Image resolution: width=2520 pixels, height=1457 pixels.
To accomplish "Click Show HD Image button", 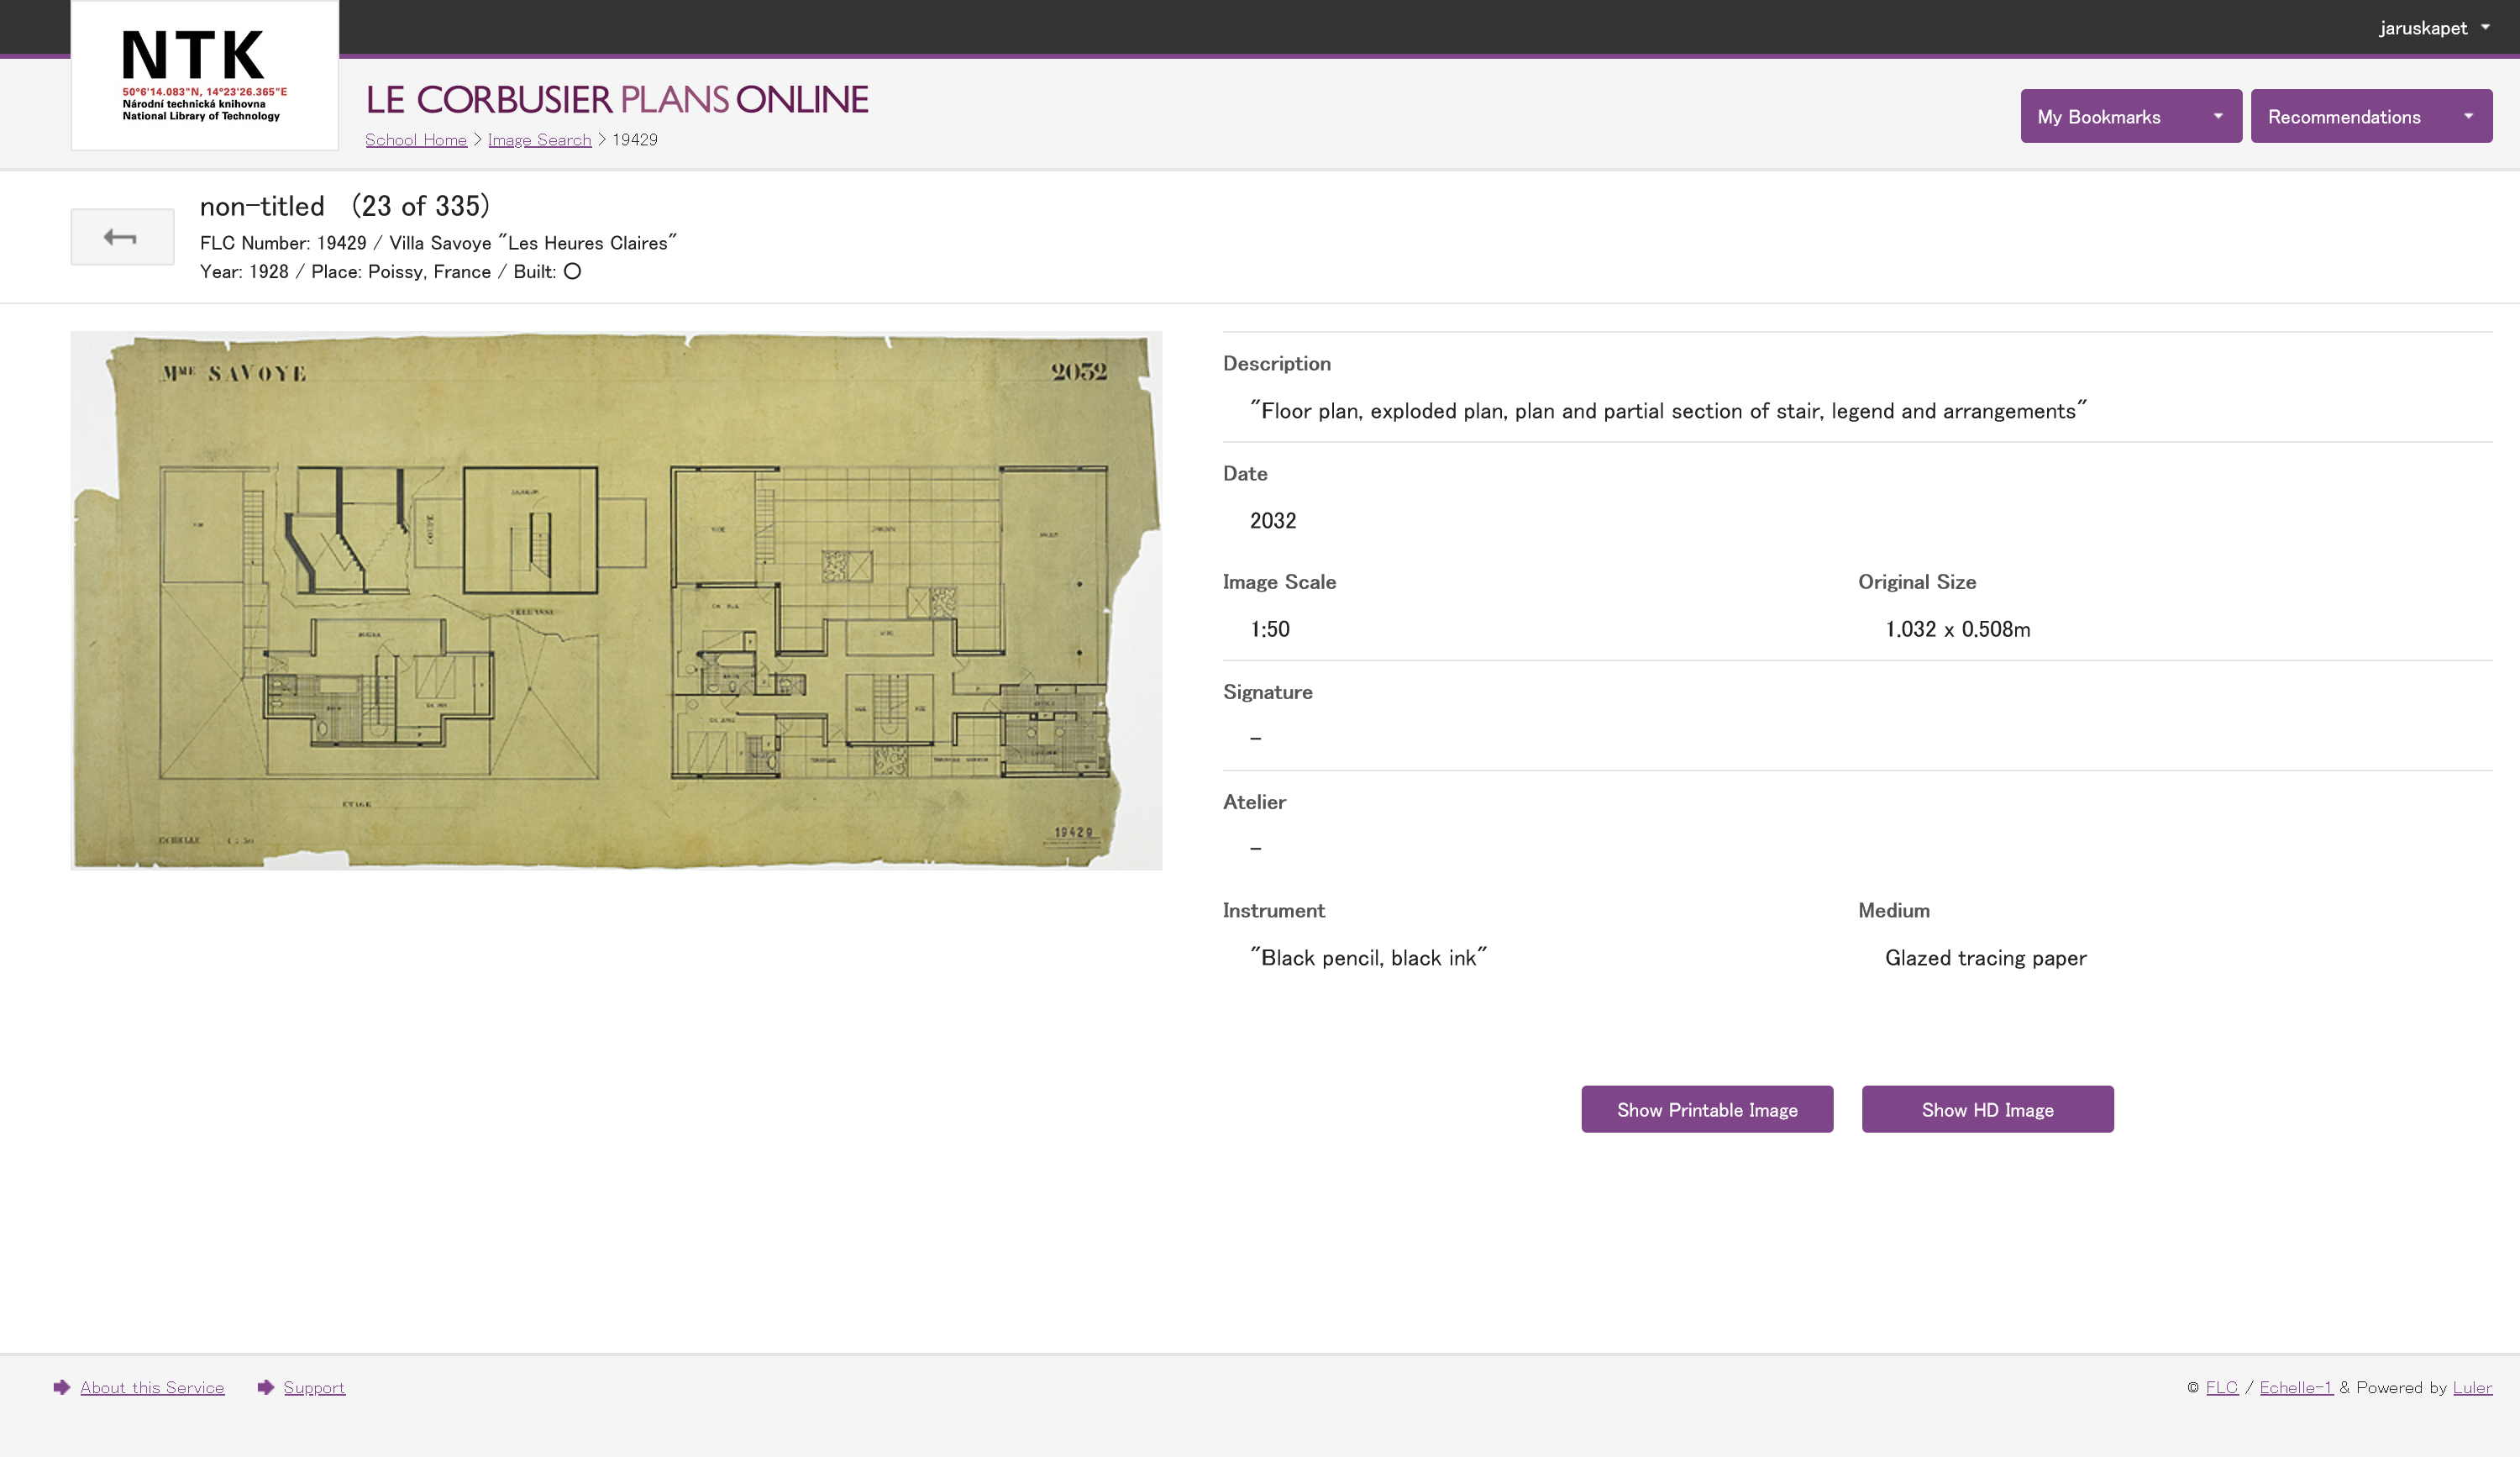I will 1988,1110.
